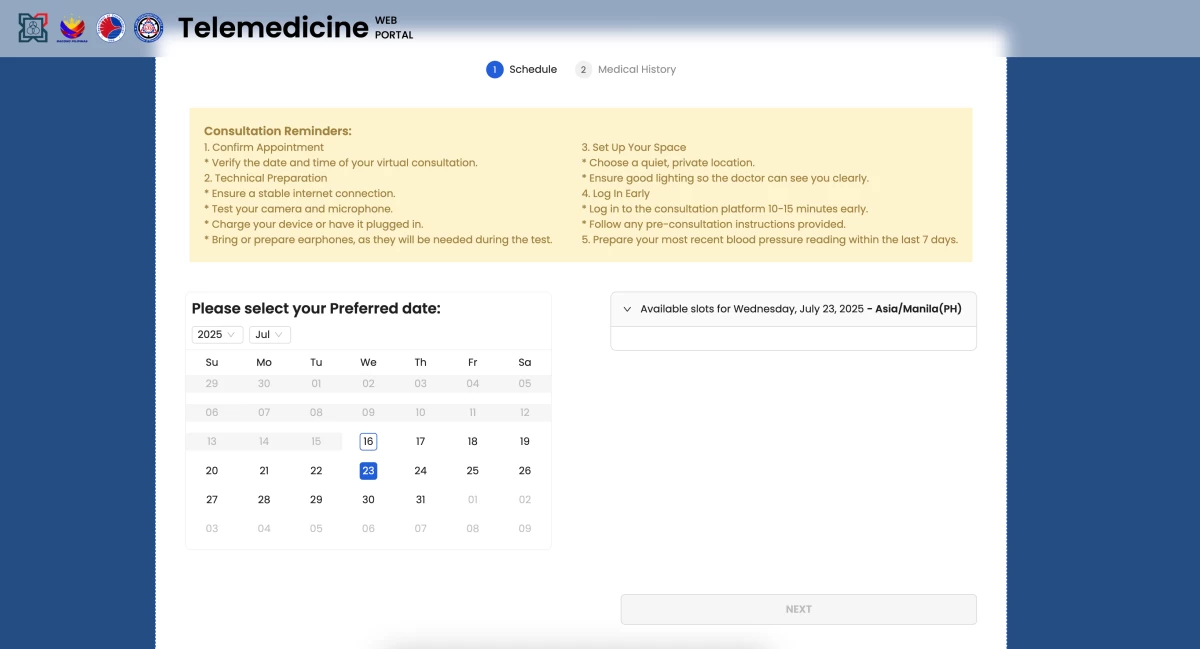The height and width of the screenshot is (649, 1200).
Task: Click the step 2 Medical History circle icon
Action: point(583,69)
